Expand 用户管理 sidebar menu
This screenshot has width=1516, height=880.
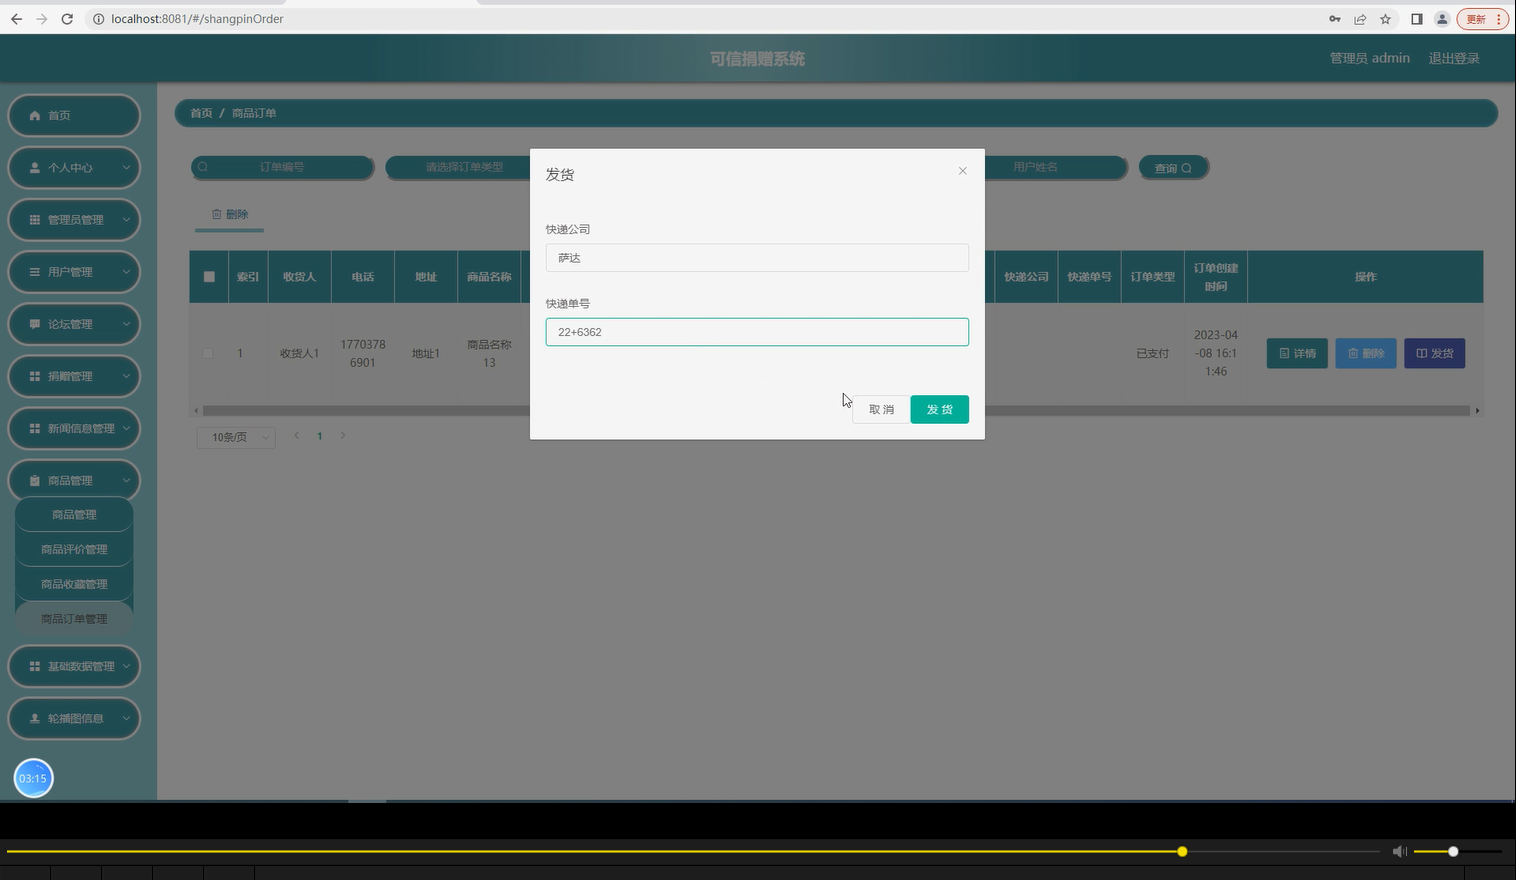pyautogui.click(x=74, y=272)
